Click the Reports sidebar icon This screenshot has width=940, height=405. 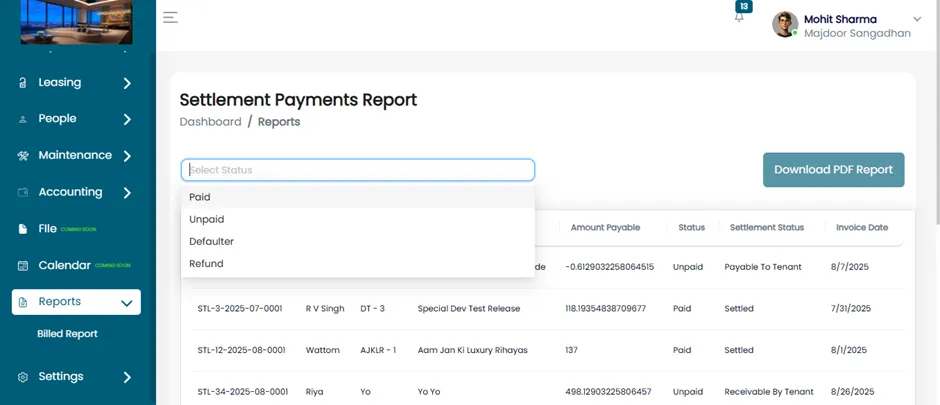(23, 302)
